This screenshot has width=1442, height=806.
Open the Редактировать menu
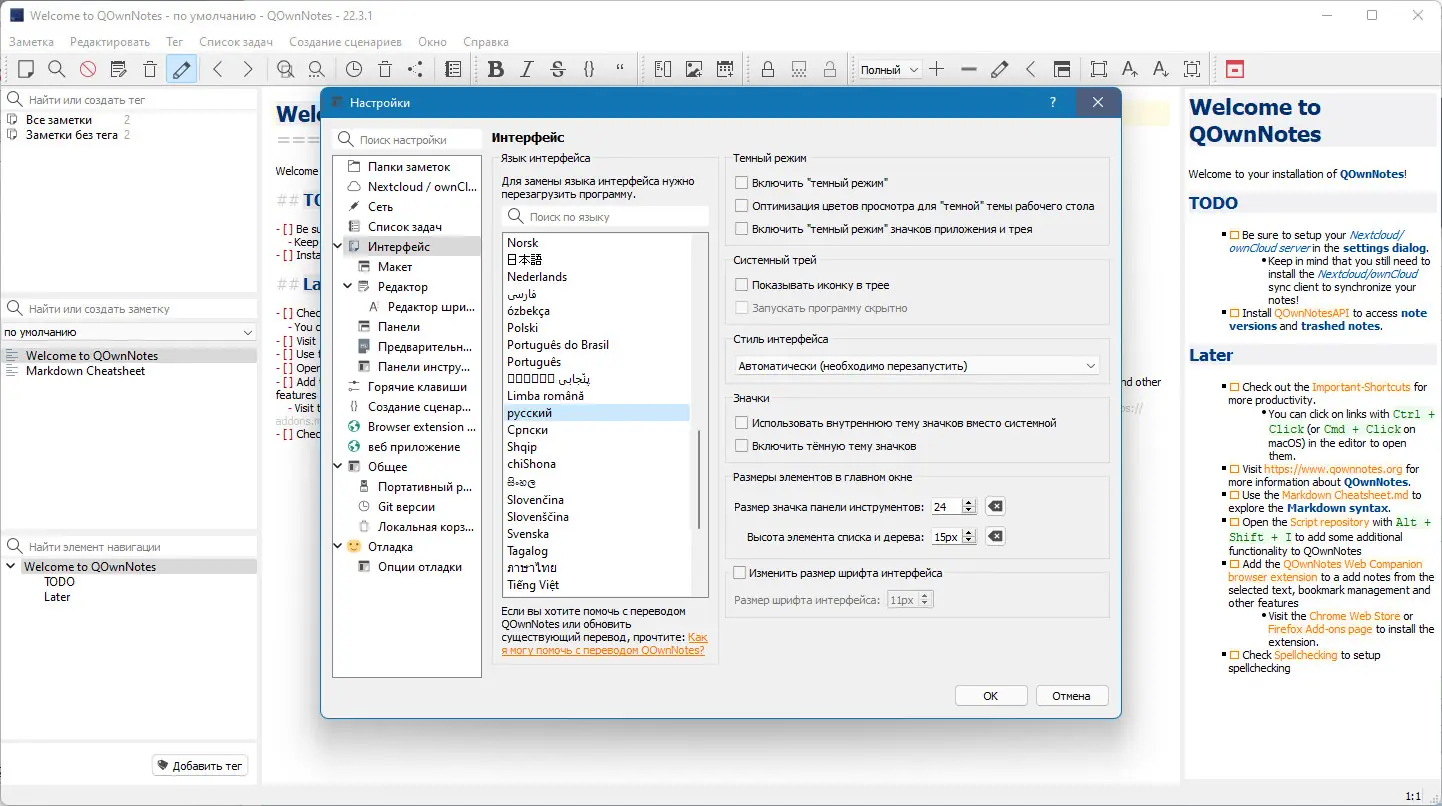tap(110, 42)
